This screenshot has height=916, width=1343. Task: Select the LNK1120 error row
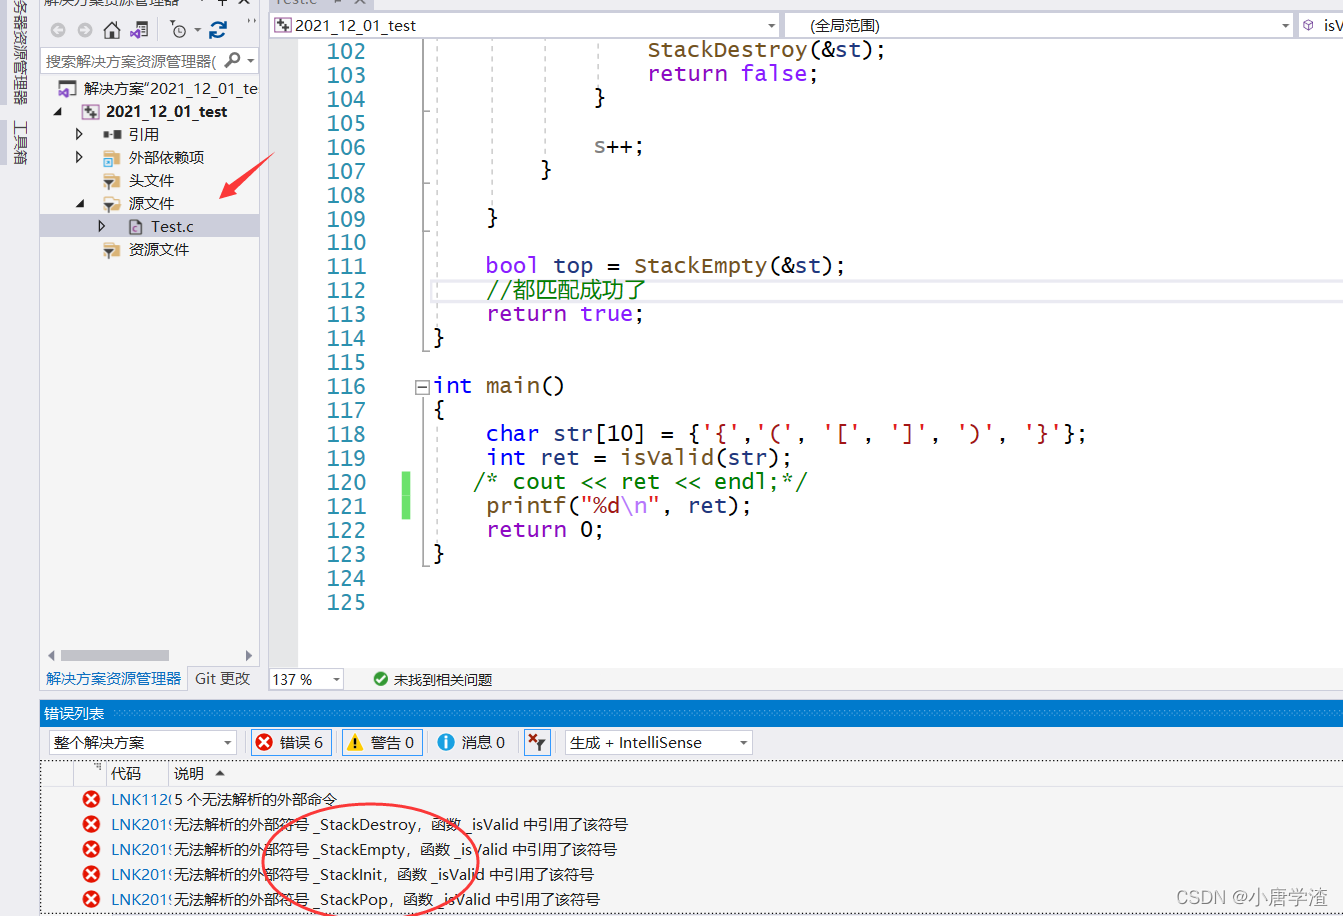point(691,799)
